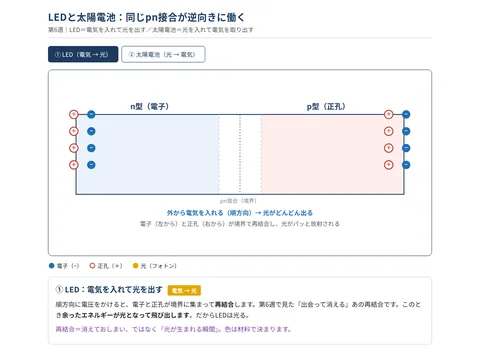Image resolution: width=480 pixels, height=360 pixels.
Task: Click the topmost electron (−) at n型 region's left edge
Action: (91, 114)
